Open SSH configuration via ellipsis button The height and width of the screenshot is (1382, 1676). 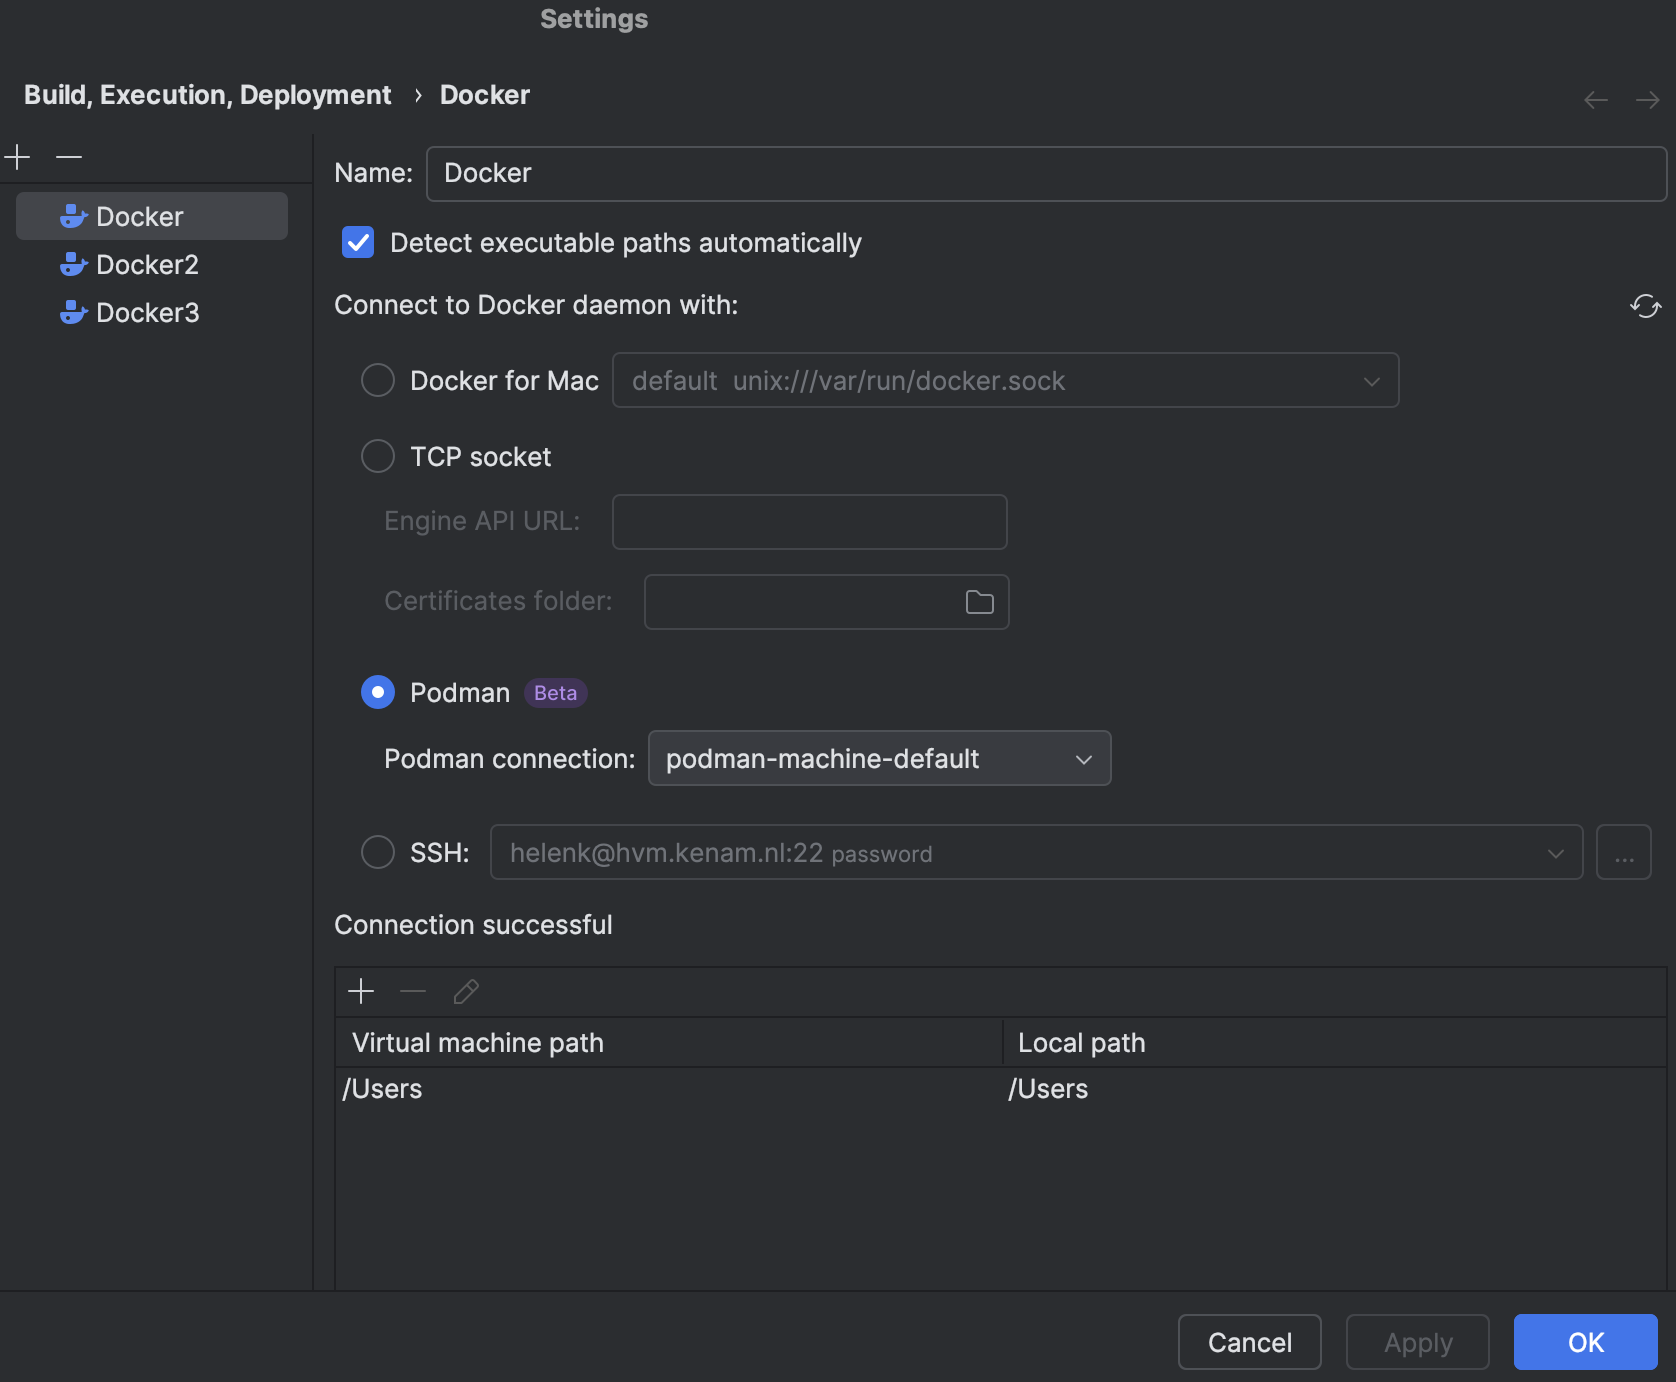[1624, 853]
